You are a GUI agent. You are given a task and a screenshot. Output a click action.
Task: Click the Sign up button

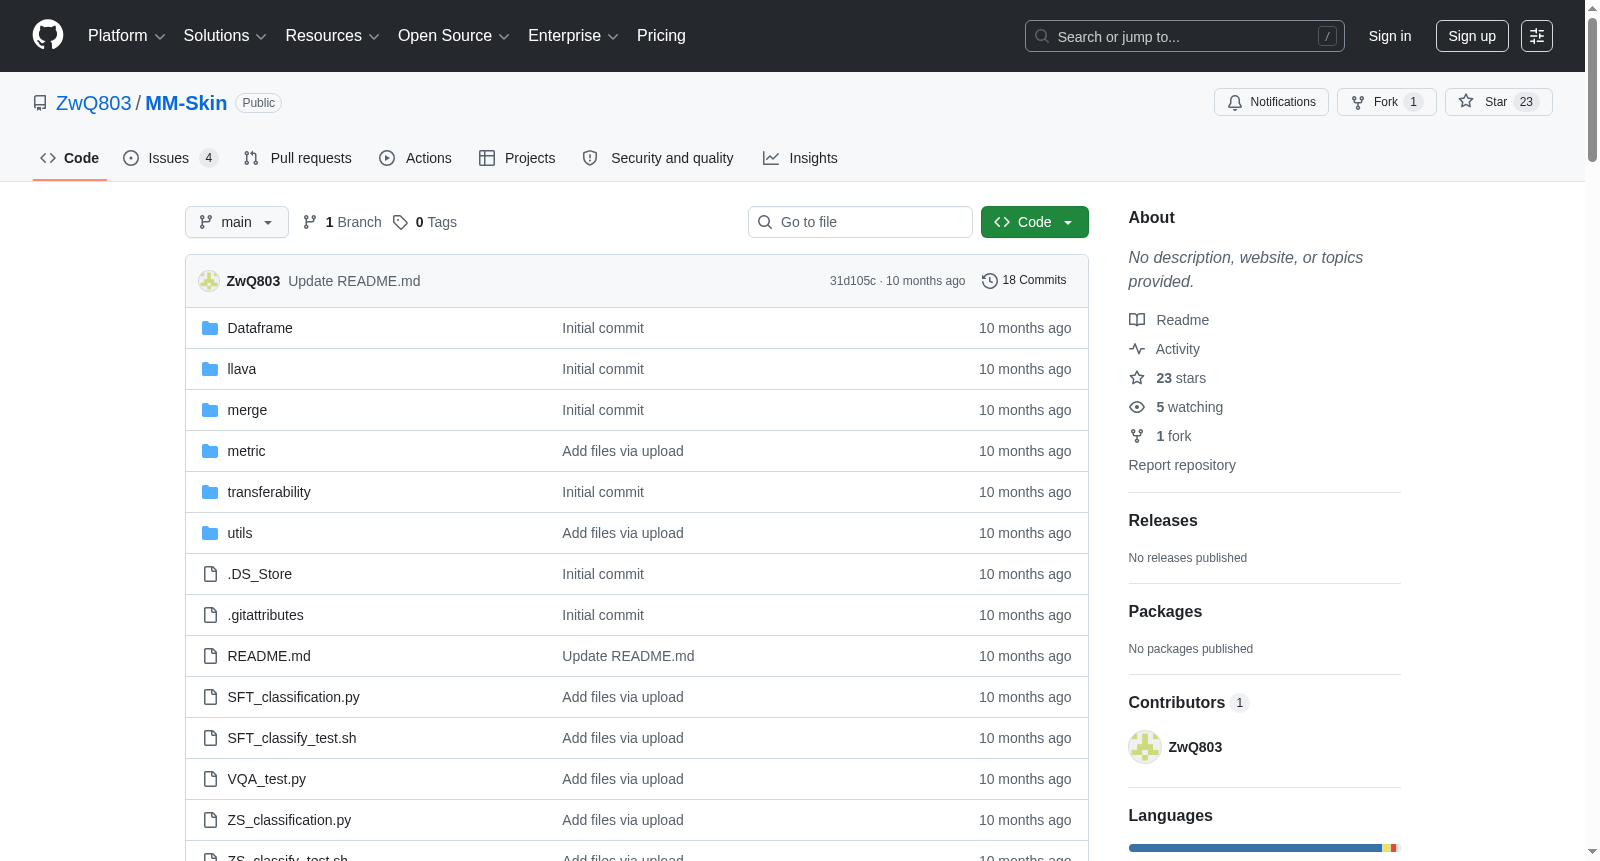[x=1472, y=36]
